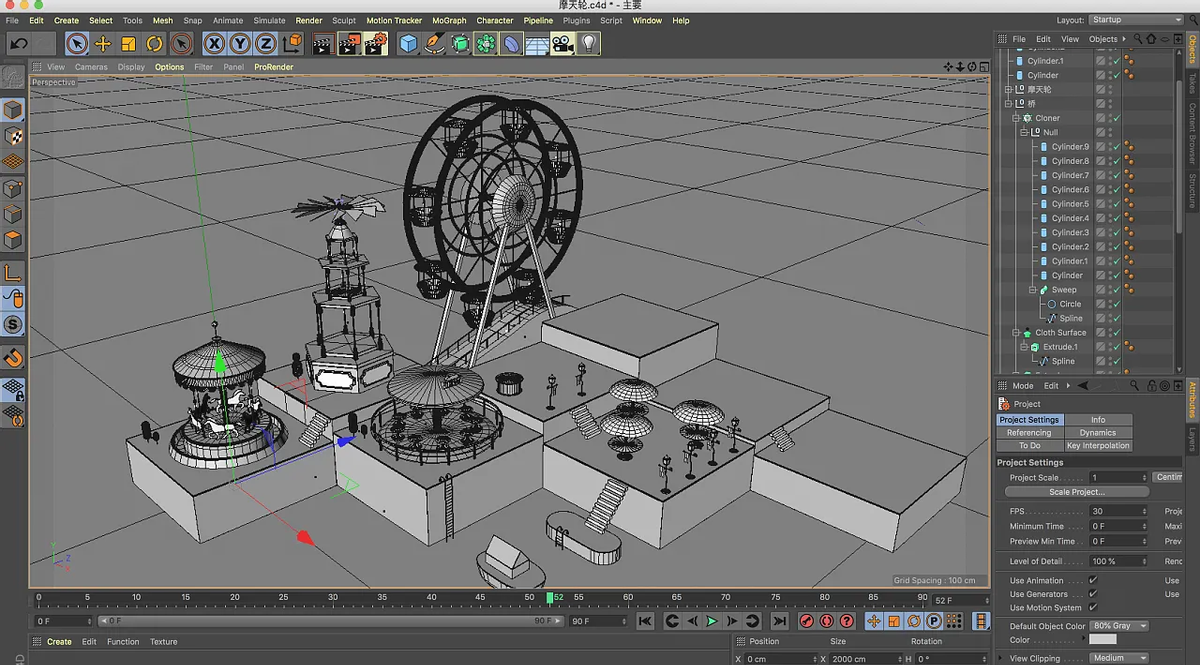
Task: Click the project Color swatch
Action: [x=1103, y=640]
